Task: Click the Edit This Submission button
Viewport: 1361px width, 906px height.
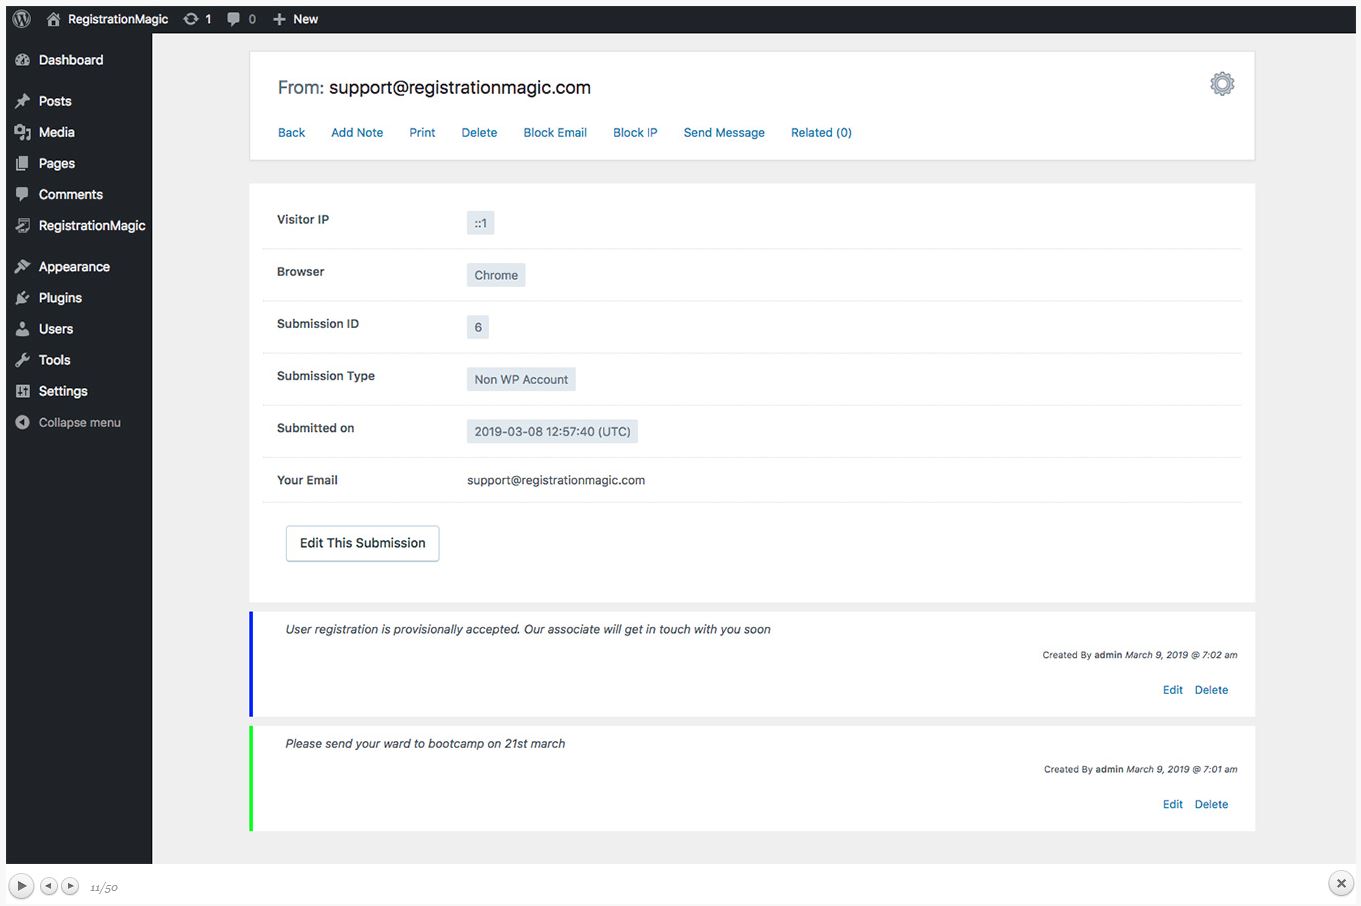Action: tap(362, 543)
